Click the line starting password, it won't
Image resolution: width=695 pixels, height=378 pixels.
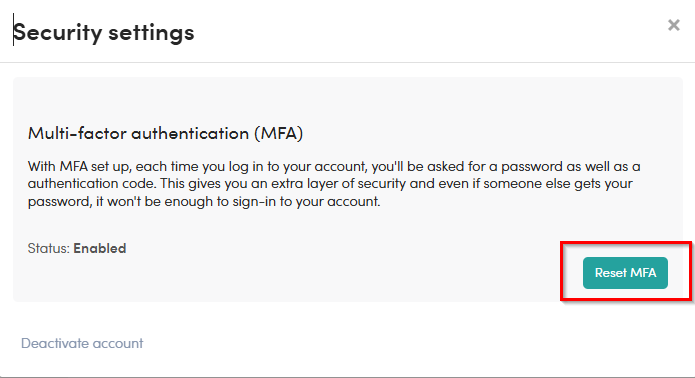pos(204,202)
